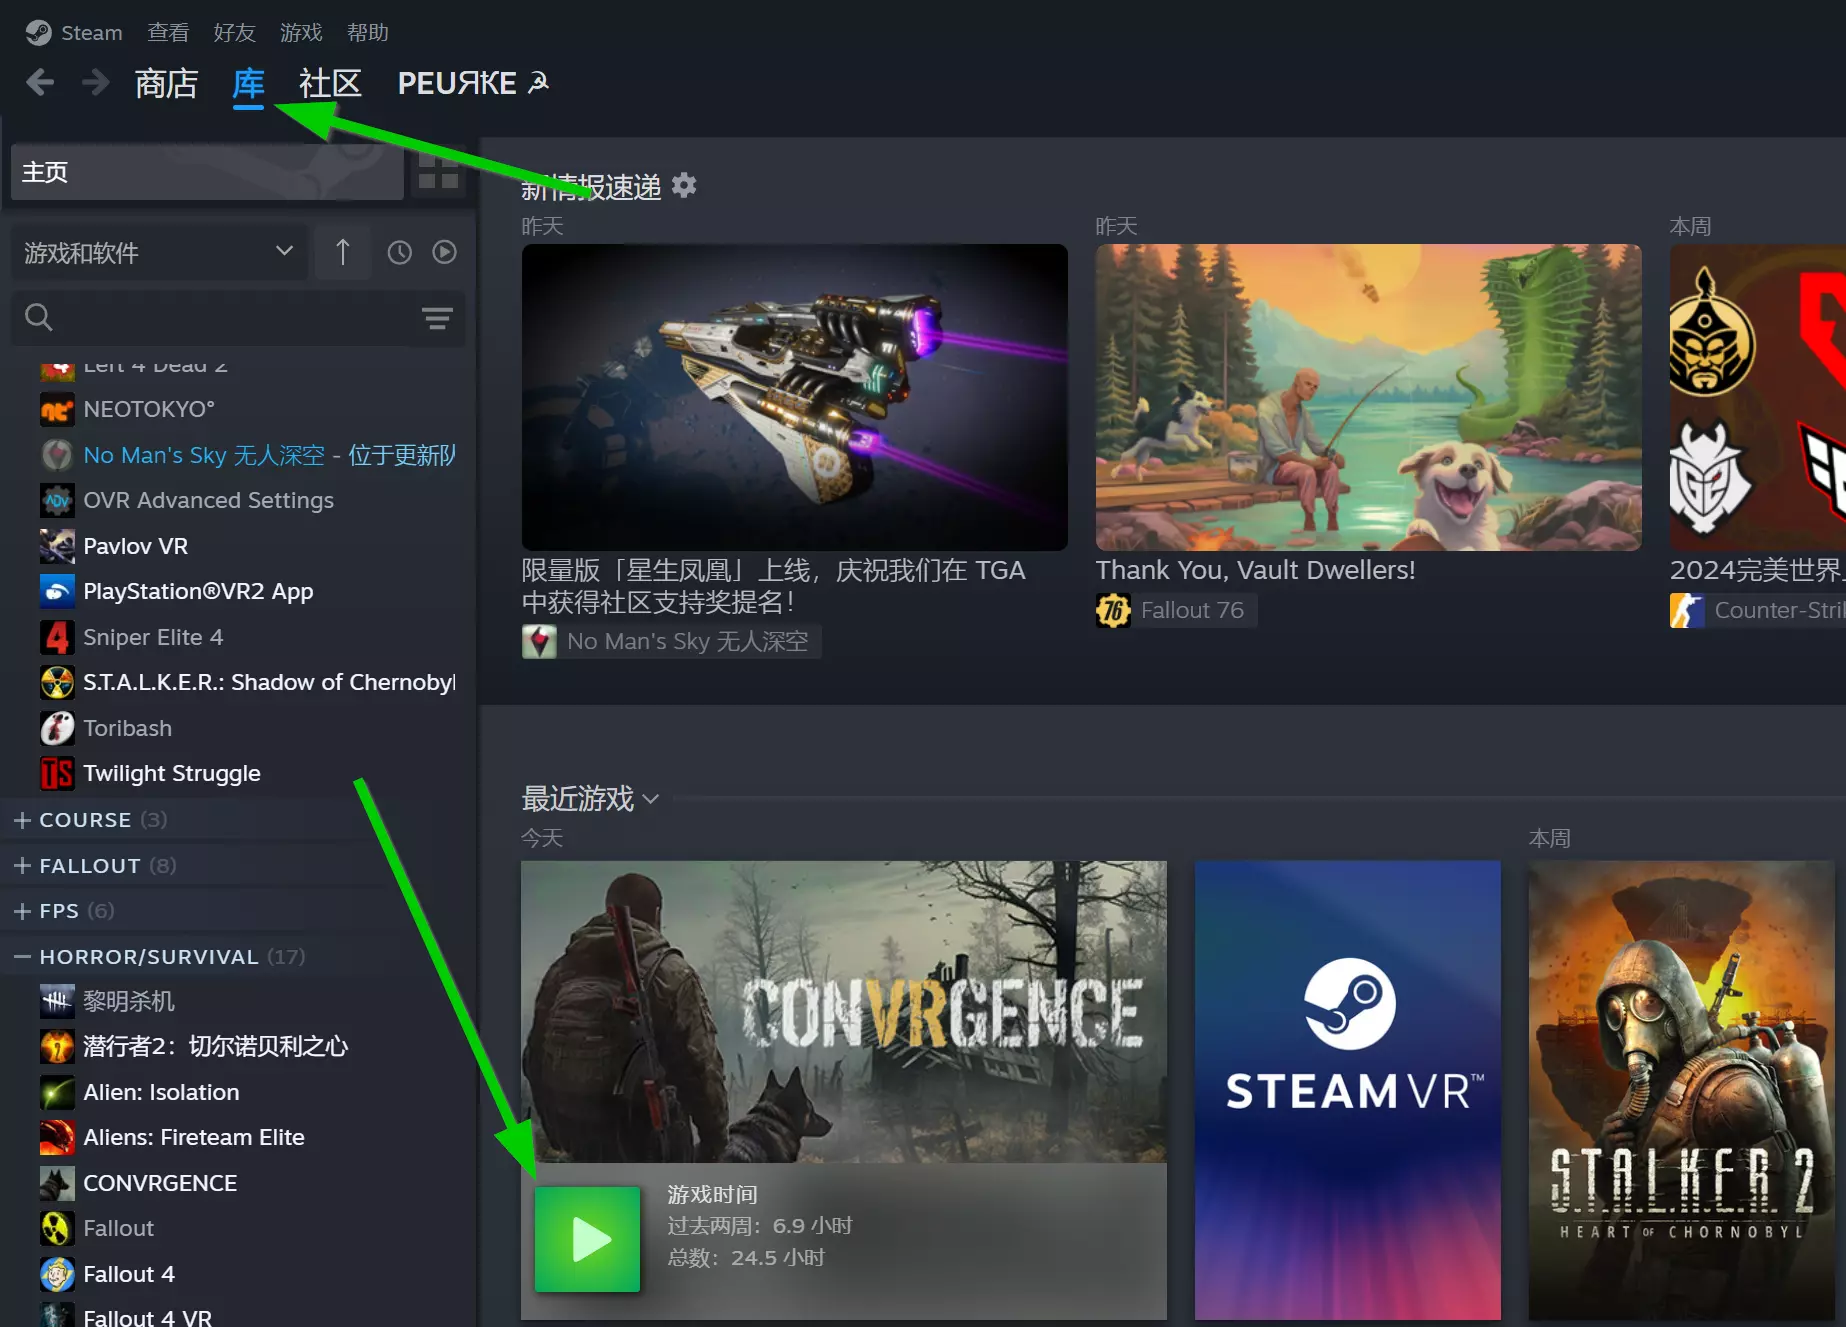Click the Fallout 76 icon under news
Viewport: 1846px width, 1327px height.
(x=1113, y=610)
